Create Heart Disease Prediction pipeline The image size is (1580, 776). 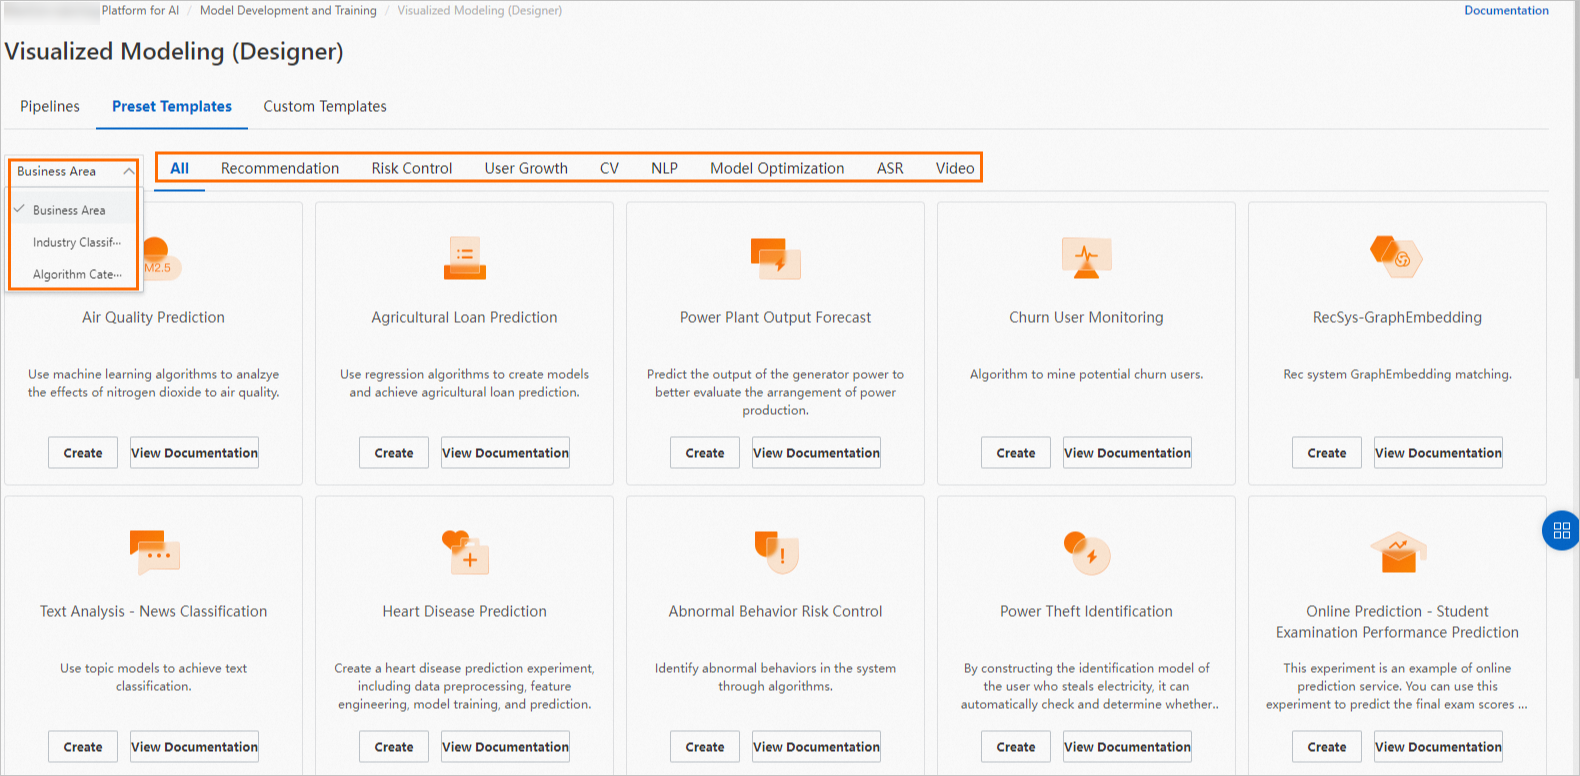click(394, 747)
